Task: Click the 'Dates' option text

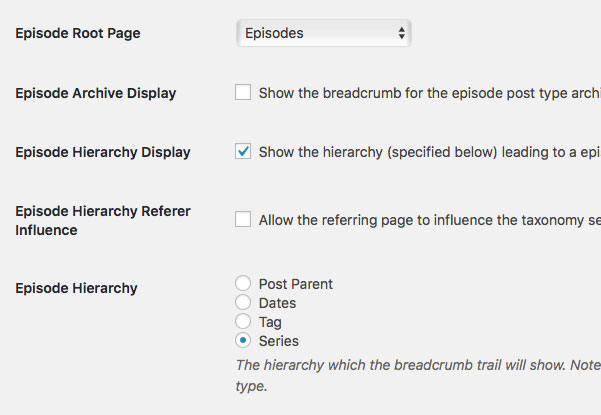Action: click(277, 303)
